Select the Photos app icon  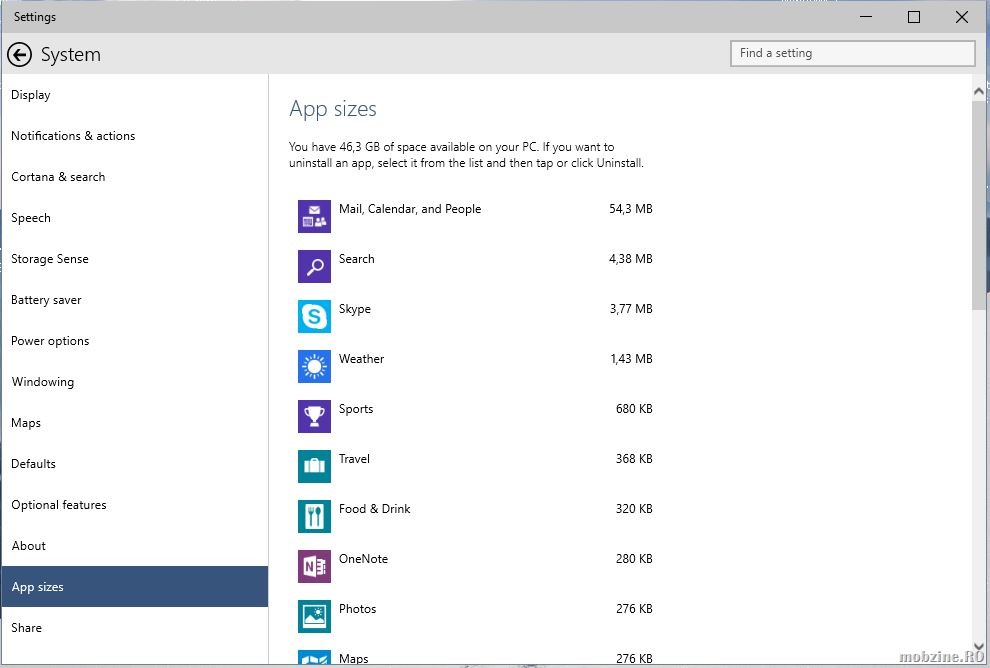click(x=314, y=616)
